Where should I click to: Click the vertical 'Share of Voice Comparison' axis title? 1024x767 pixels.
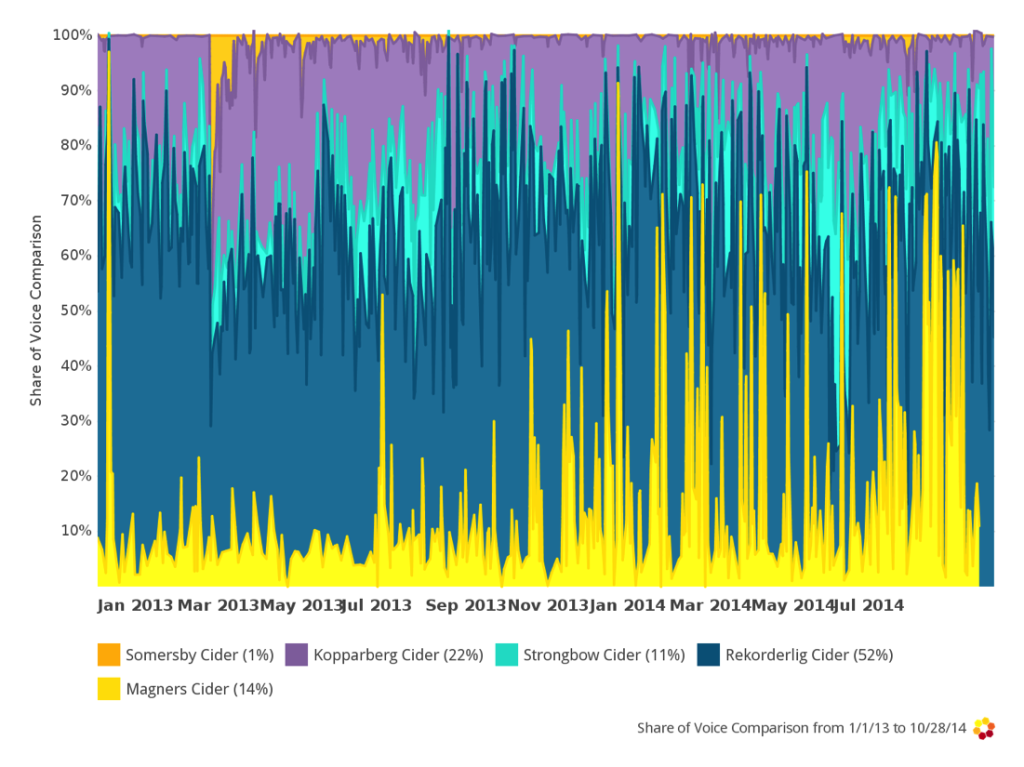[36, 310]
